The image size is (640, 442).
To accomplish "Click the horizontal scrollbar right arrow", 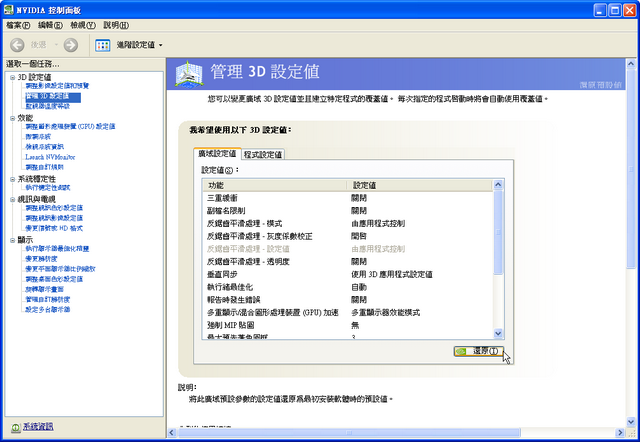I will pos(620,433).
